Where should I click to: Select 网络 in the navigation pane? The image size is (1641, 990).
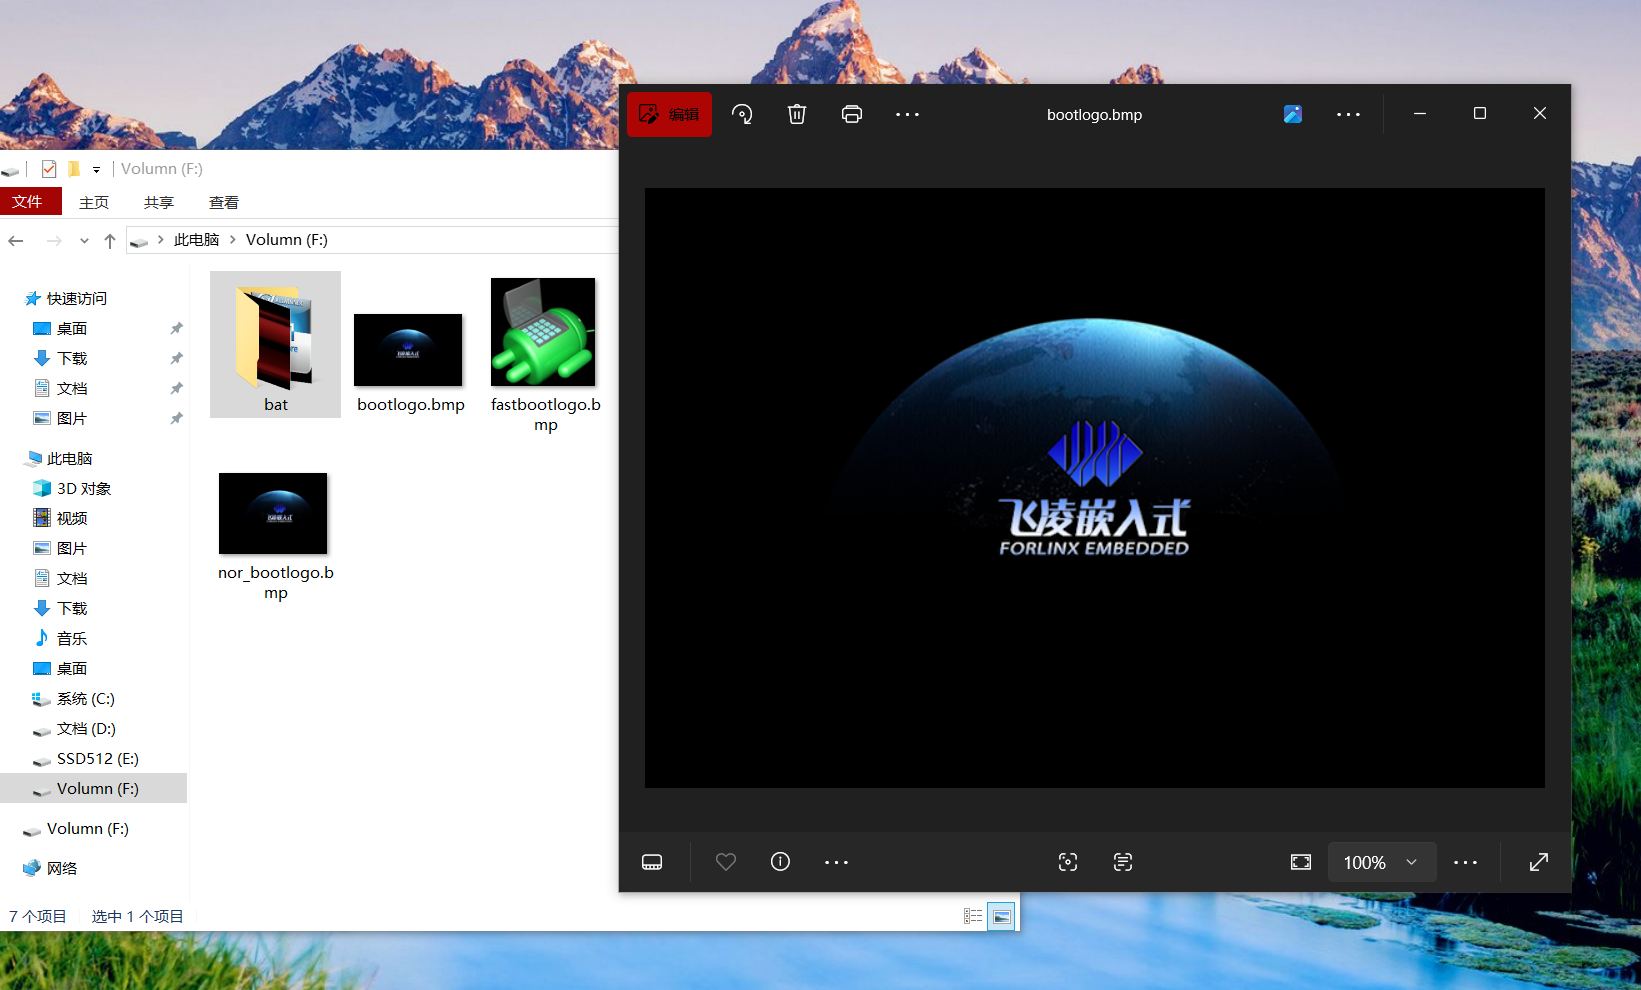click(62, 869)
